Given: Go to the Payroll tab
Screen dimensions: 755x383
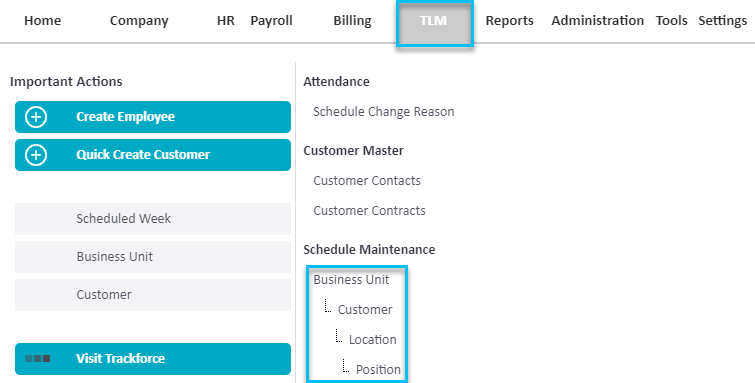Looking at the screenshot, I should (x=271, y=21).
